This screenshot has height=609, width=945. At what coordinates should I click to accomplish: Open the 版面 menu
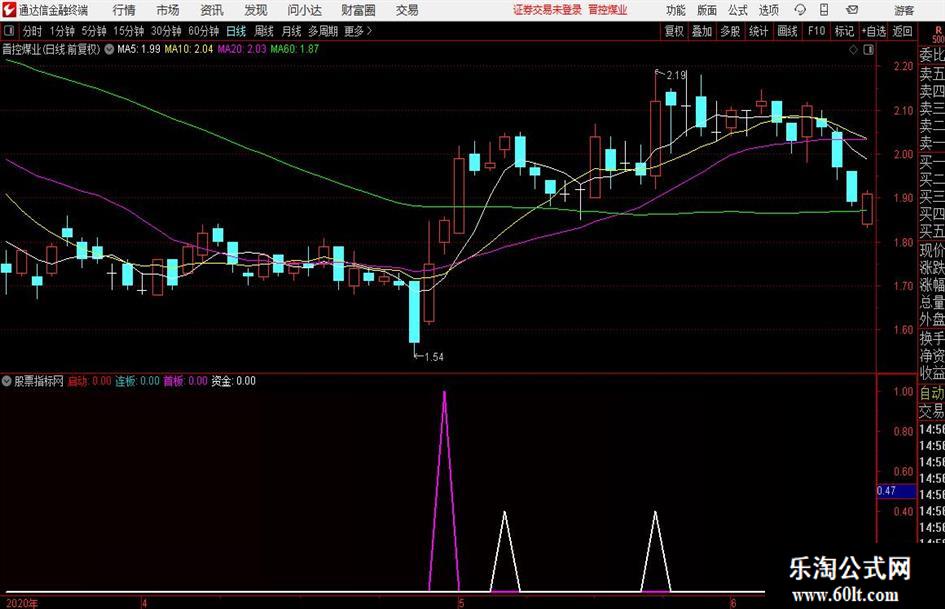click(x=707, y=10)
